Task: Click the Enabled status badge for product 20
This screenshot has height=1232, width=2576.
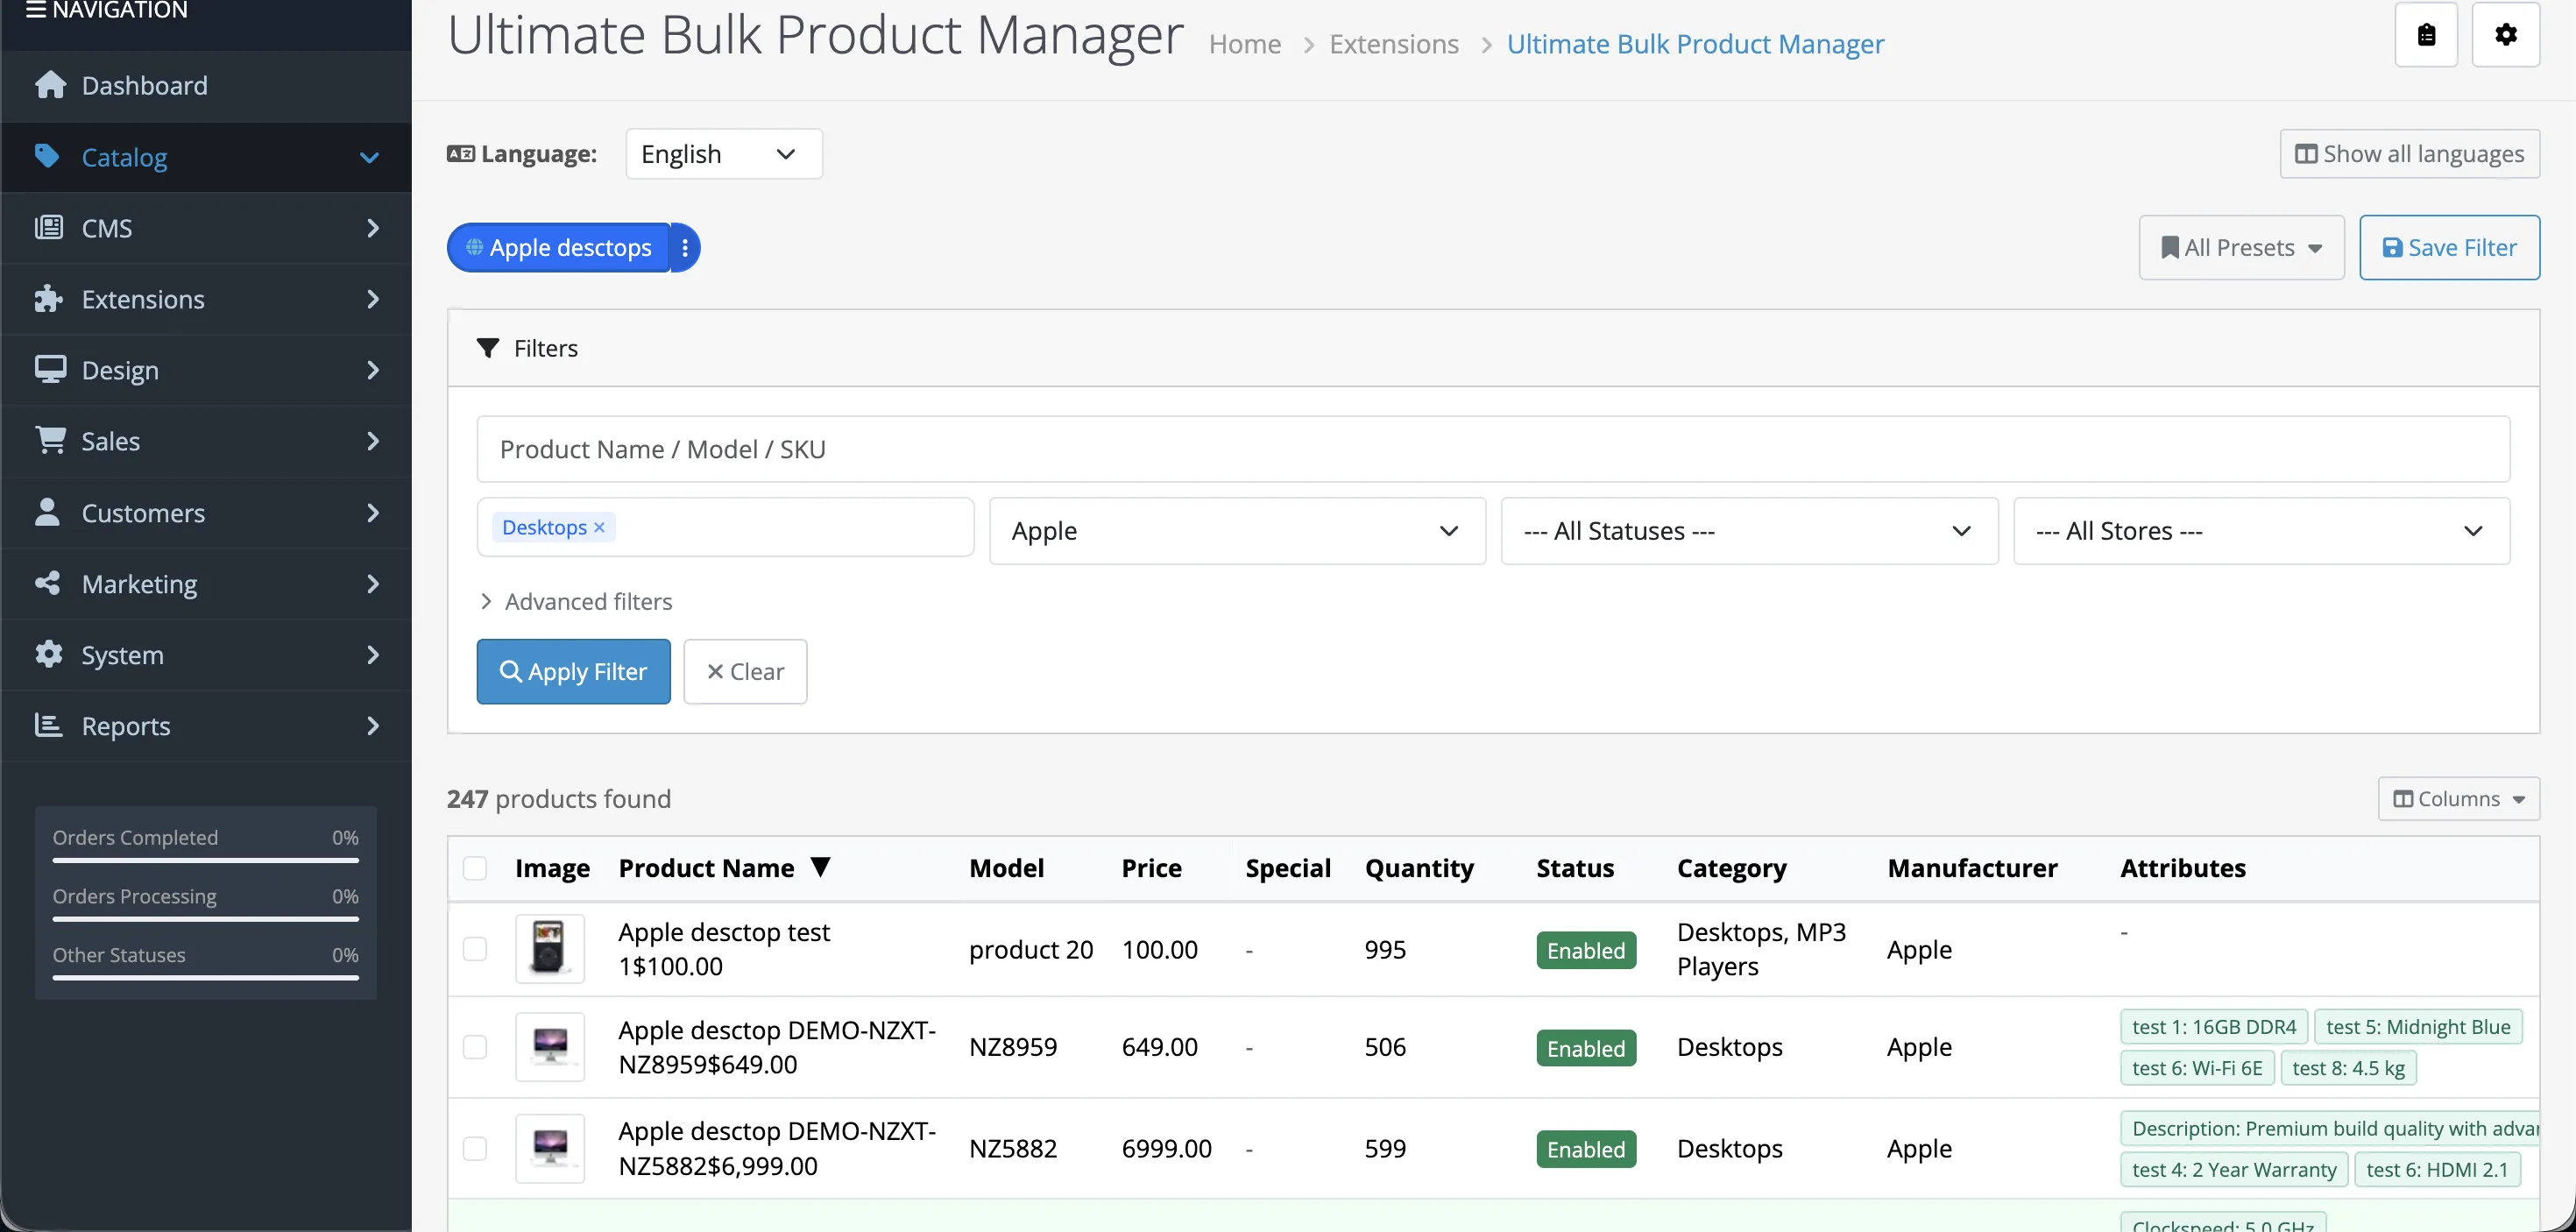Action: coord(1586,950)
